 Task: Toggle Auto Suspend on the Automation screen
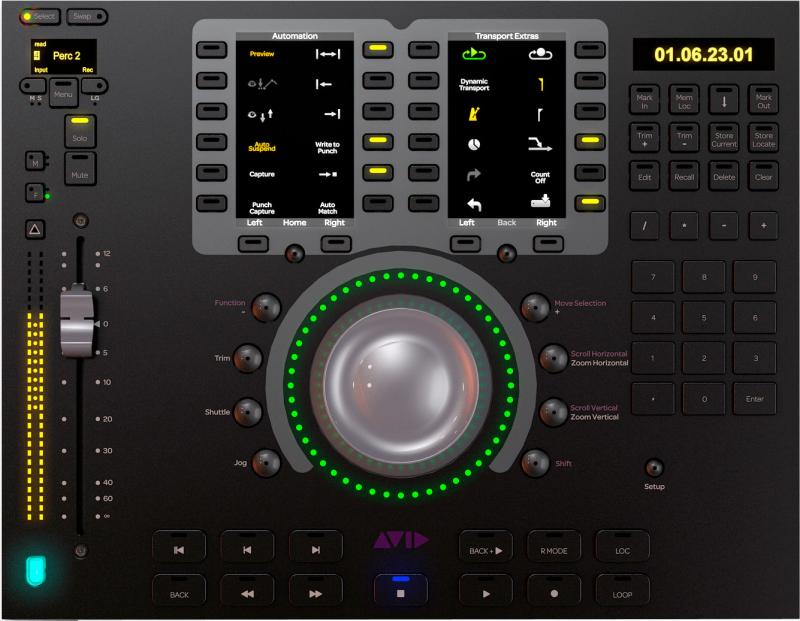263,146
